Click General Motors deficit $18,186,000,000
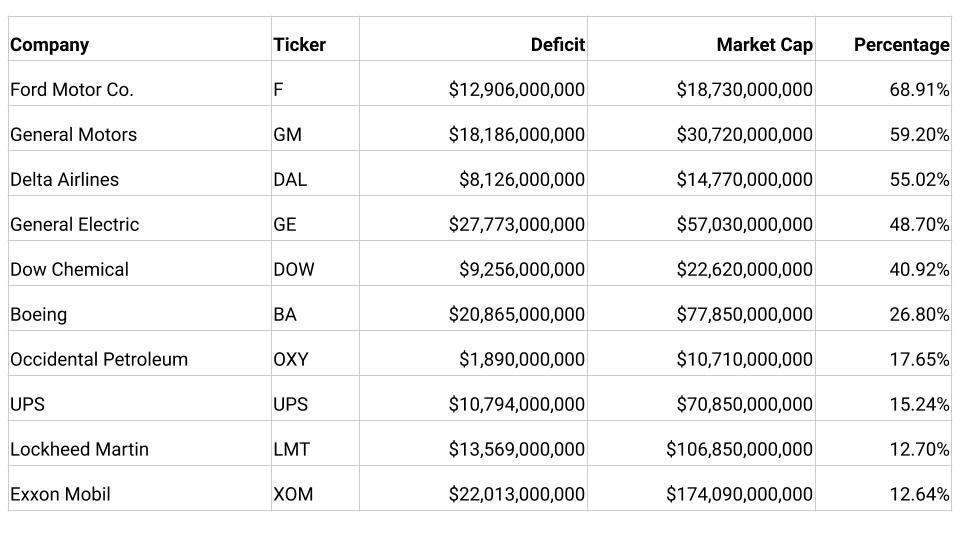 point(516,135)
